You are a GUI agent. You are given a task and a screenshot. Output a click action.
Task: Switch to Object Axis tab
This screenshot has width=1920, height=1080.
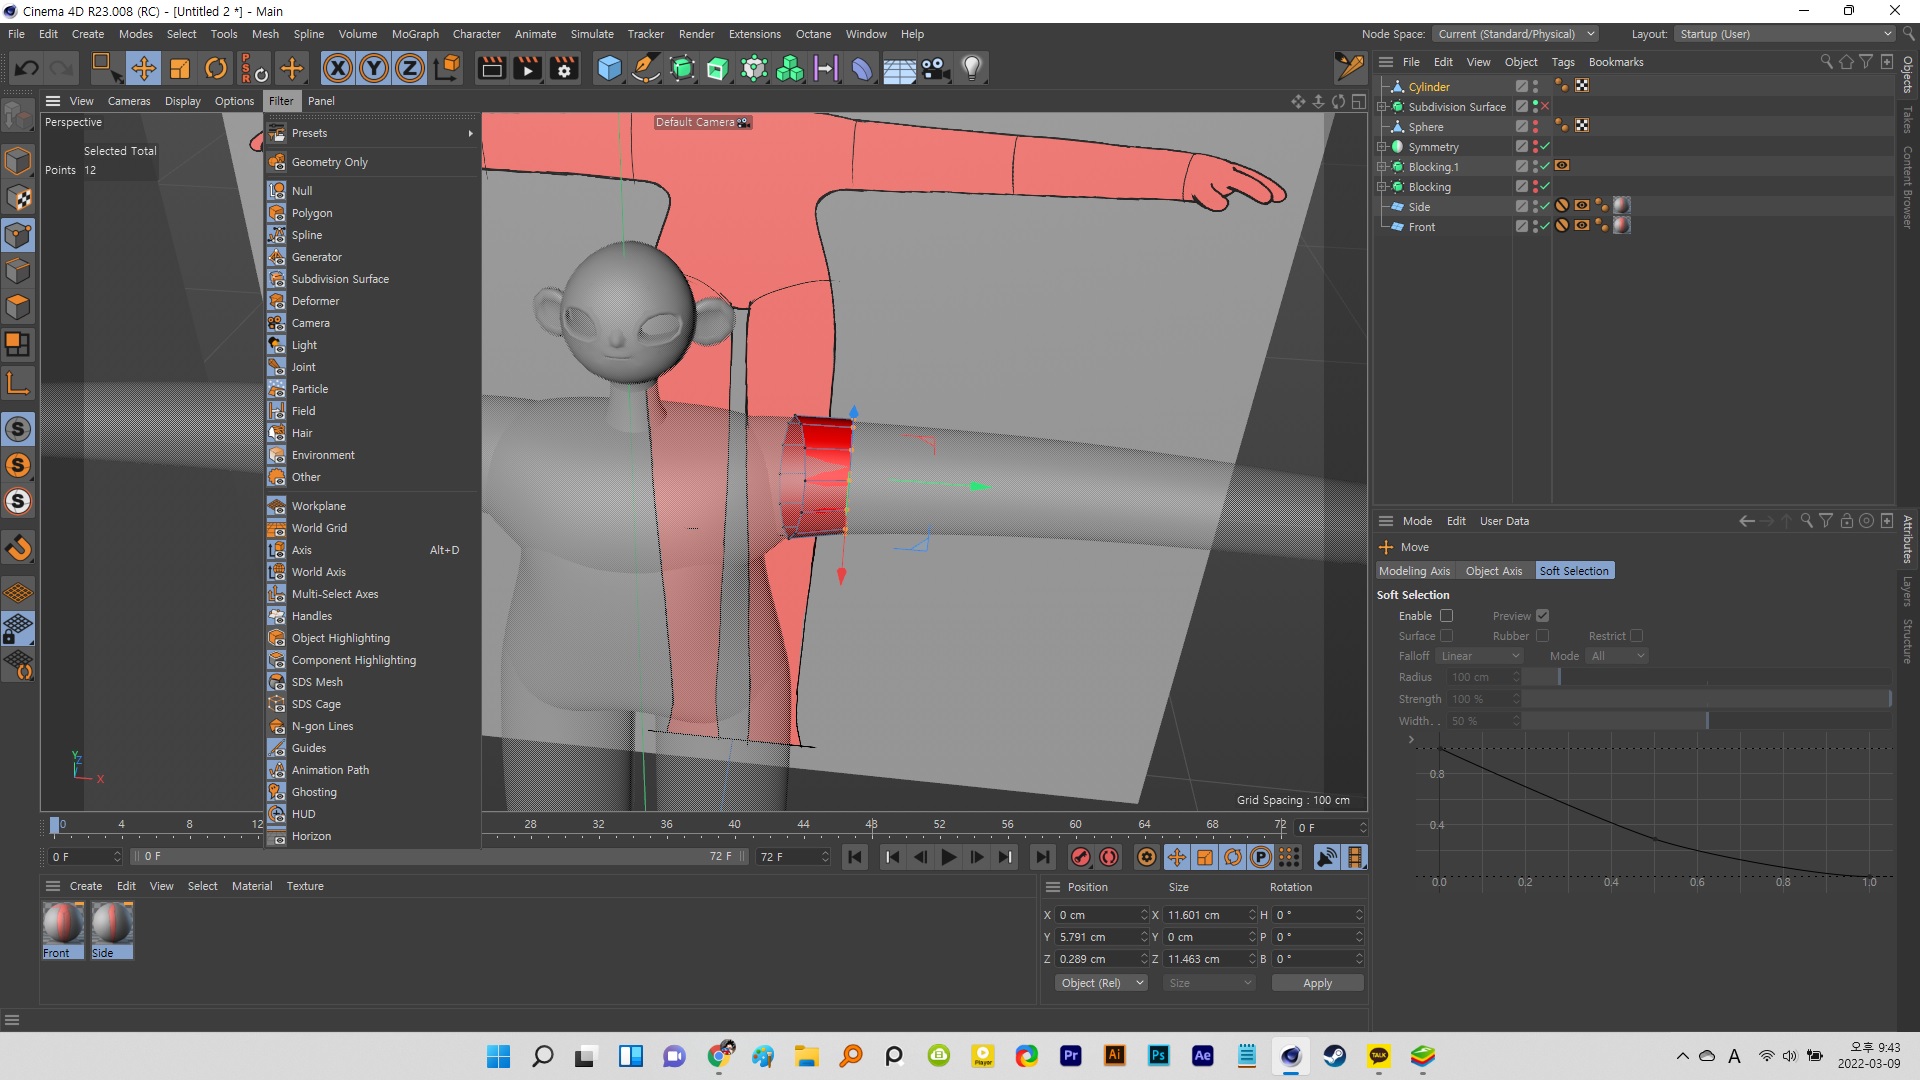[1494, 571]
